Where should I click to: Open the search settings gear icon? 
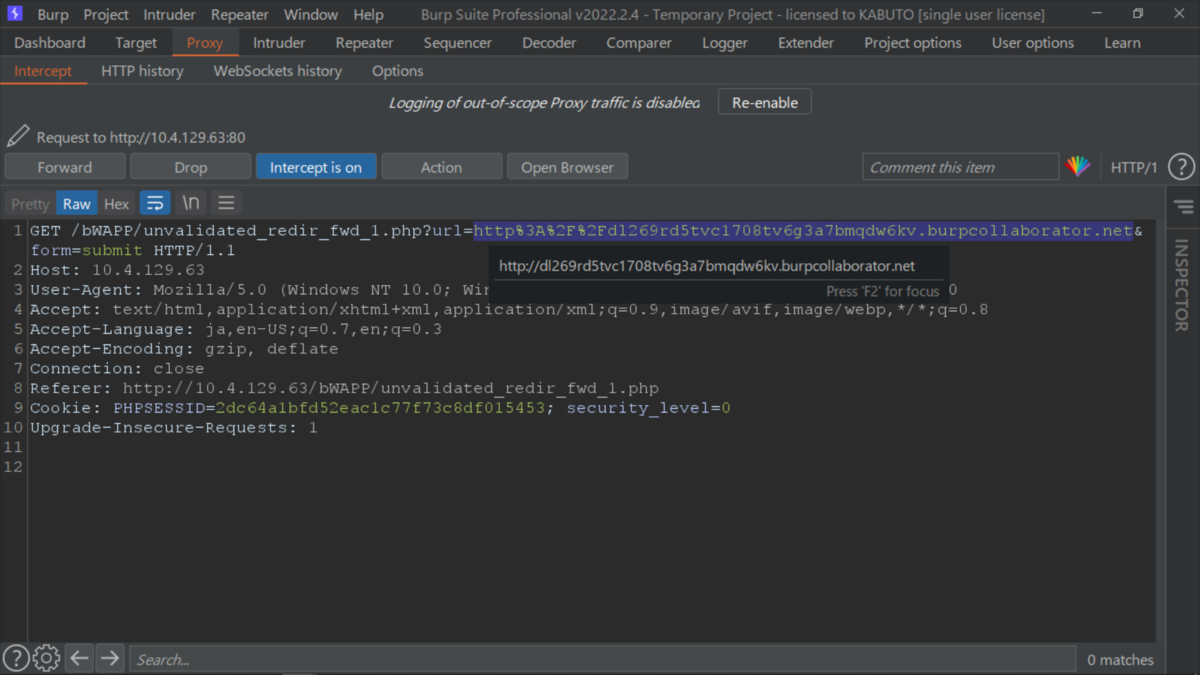click(x=46, y=658)
